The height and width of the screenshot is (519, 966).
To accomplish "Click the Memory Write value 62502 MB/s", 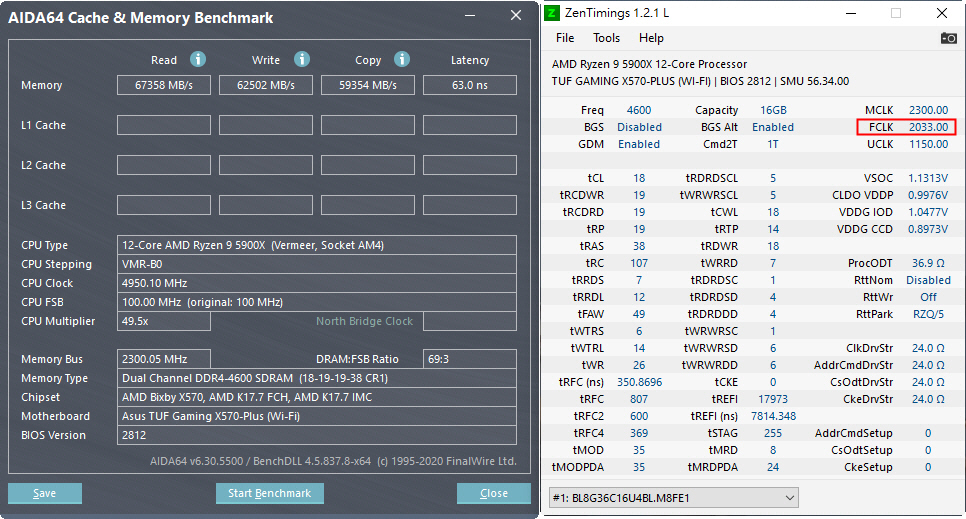I will 266,85.
